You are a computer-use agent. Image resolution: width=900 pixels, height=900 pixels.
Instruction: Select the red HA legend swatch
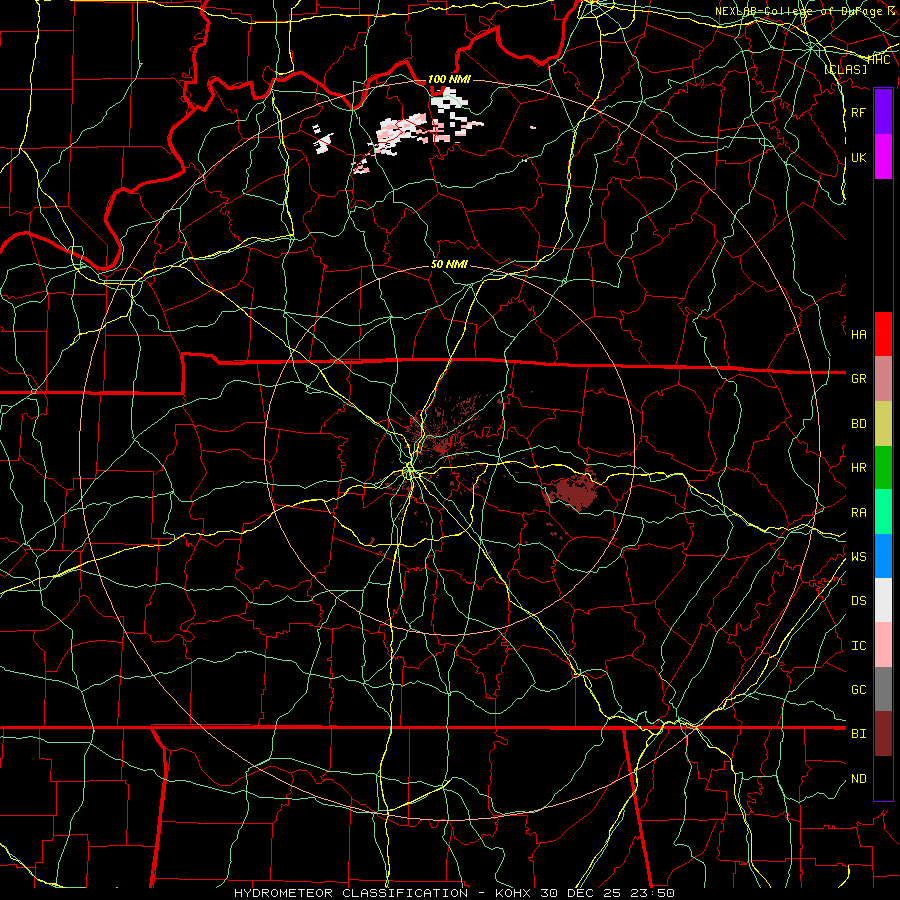tap(883, 334)
